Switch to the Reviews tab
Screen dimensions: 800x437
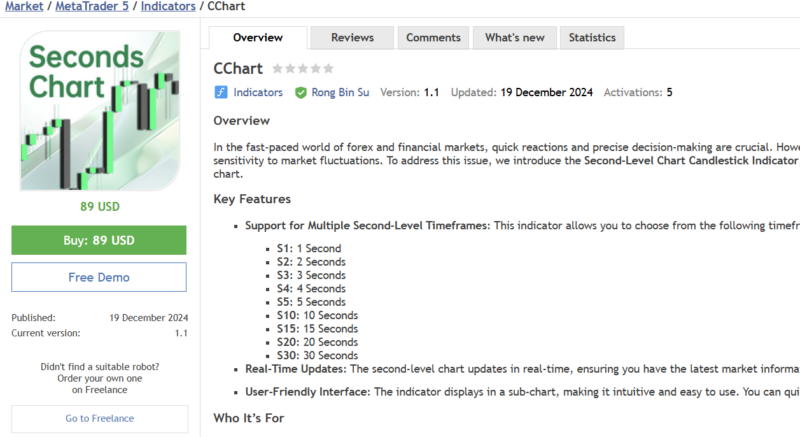pyautogui.click(x=352, y=38)
